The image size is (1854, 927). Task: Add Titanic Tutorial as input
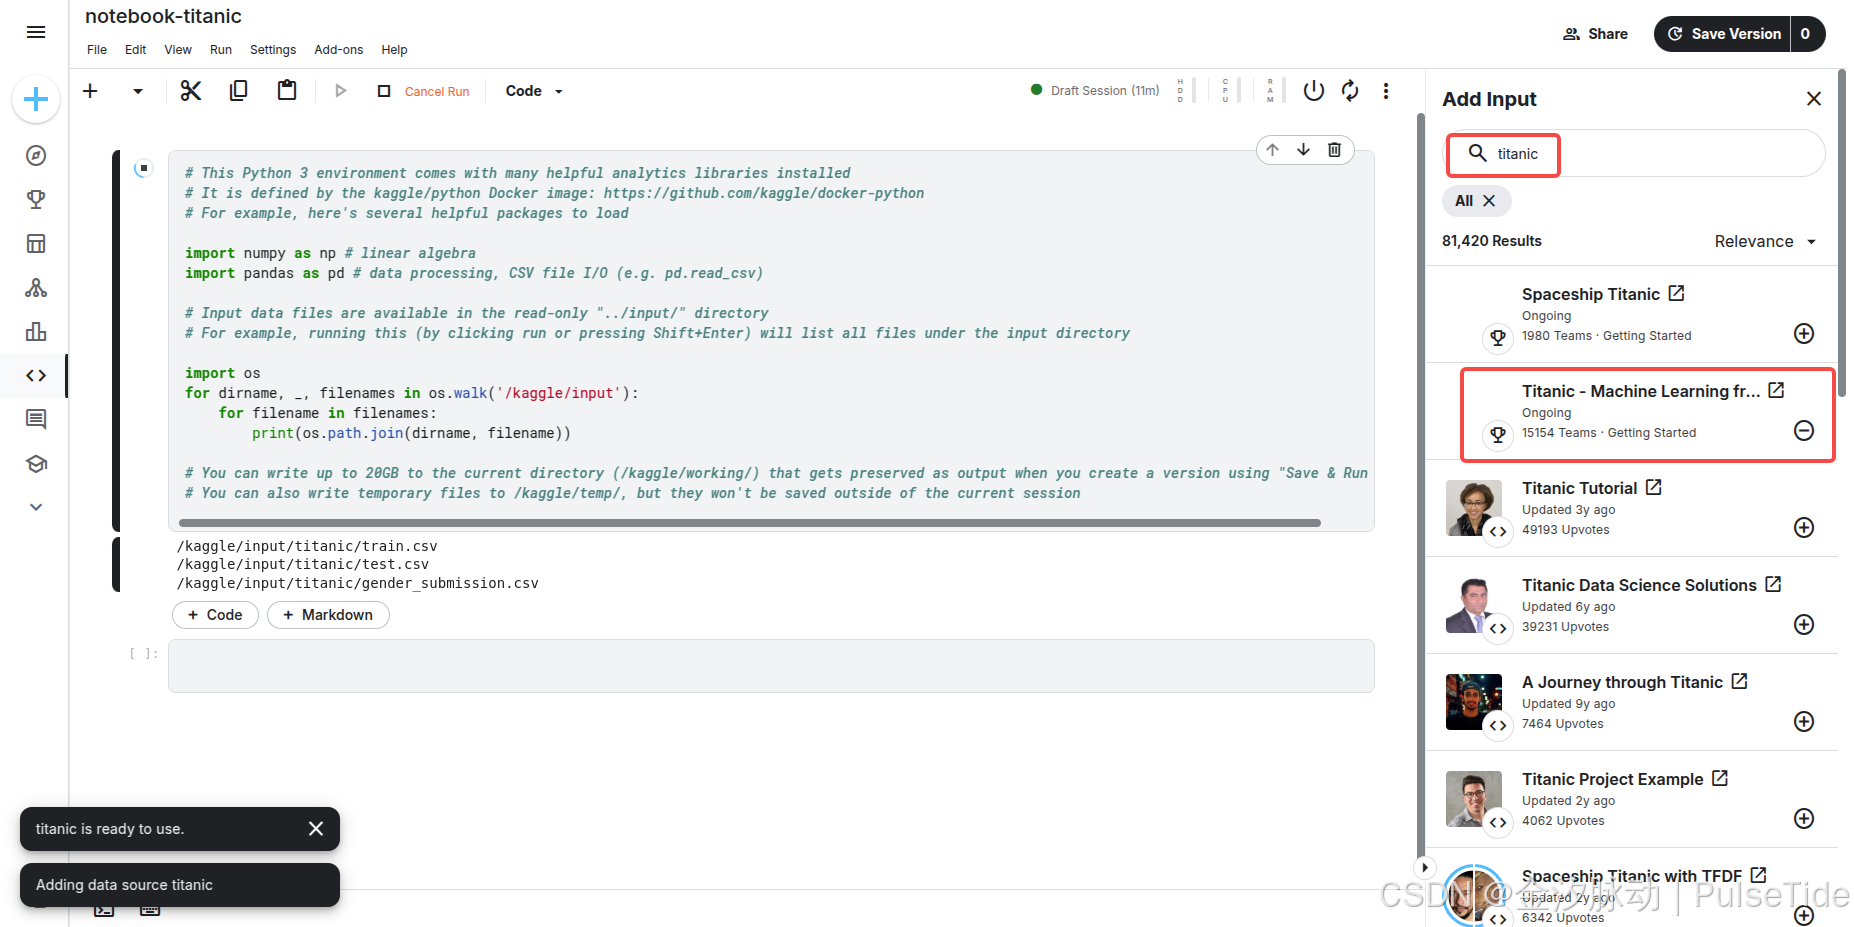[x=1804, y=528]
